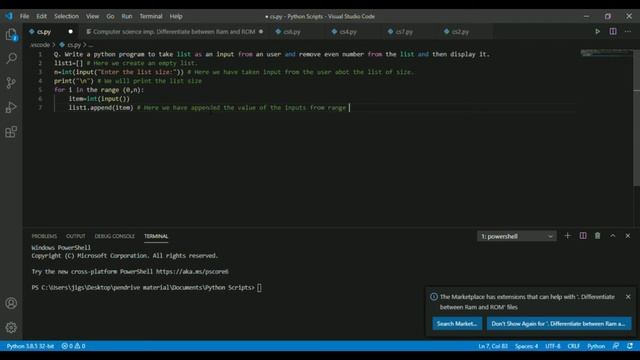Click the '.vscode' breadcrumb segment
This screenshot has width=640, height=360.
click(40, 45)
